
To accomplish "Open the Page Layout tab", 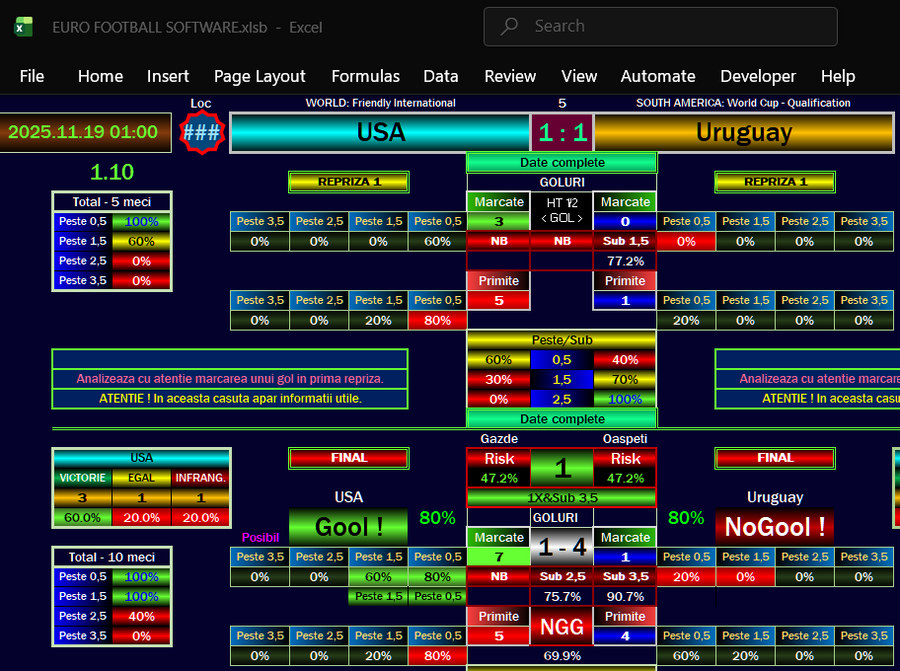I will point(259,76).
